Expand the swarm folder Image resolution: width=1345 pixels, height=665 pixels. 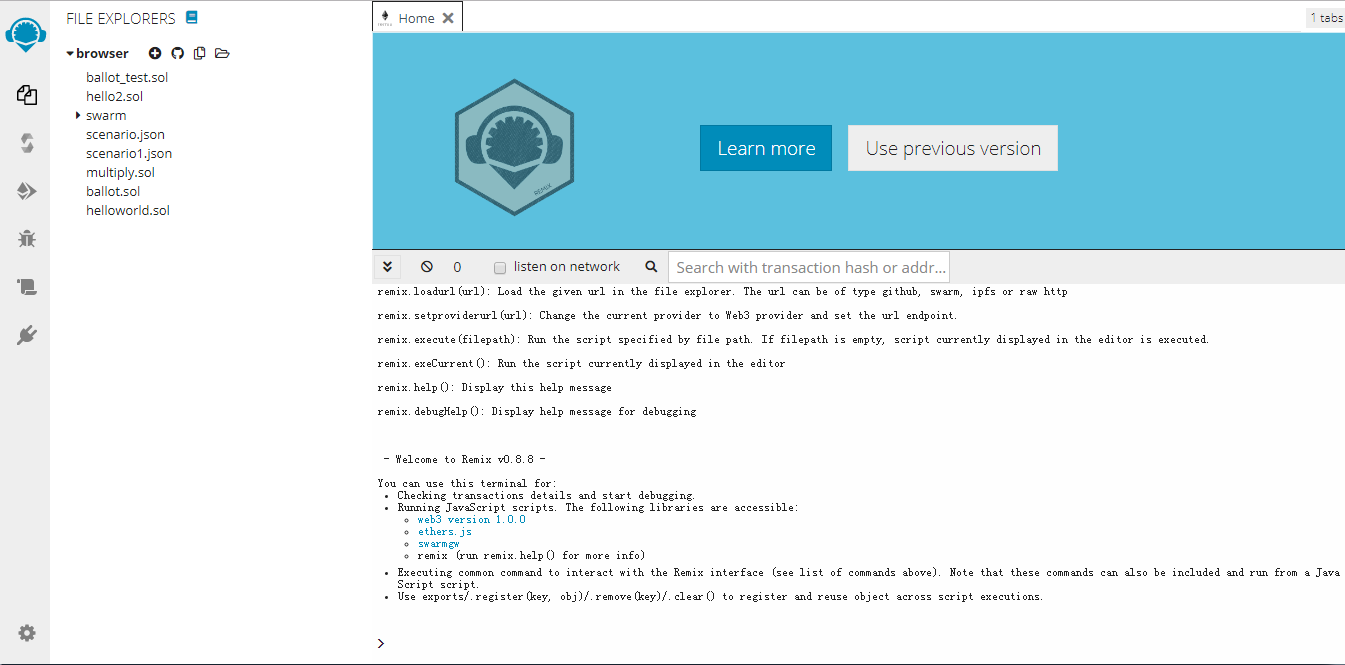(x=77, y=115)
